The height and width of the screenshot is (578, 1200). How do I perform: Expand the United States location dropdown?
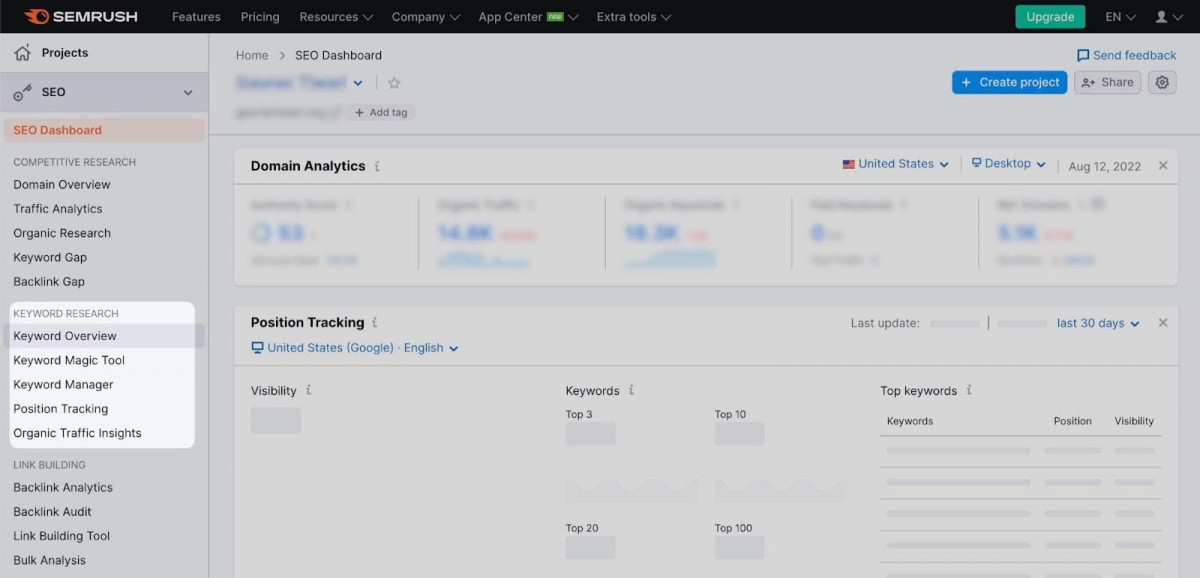tap(895, 163)
